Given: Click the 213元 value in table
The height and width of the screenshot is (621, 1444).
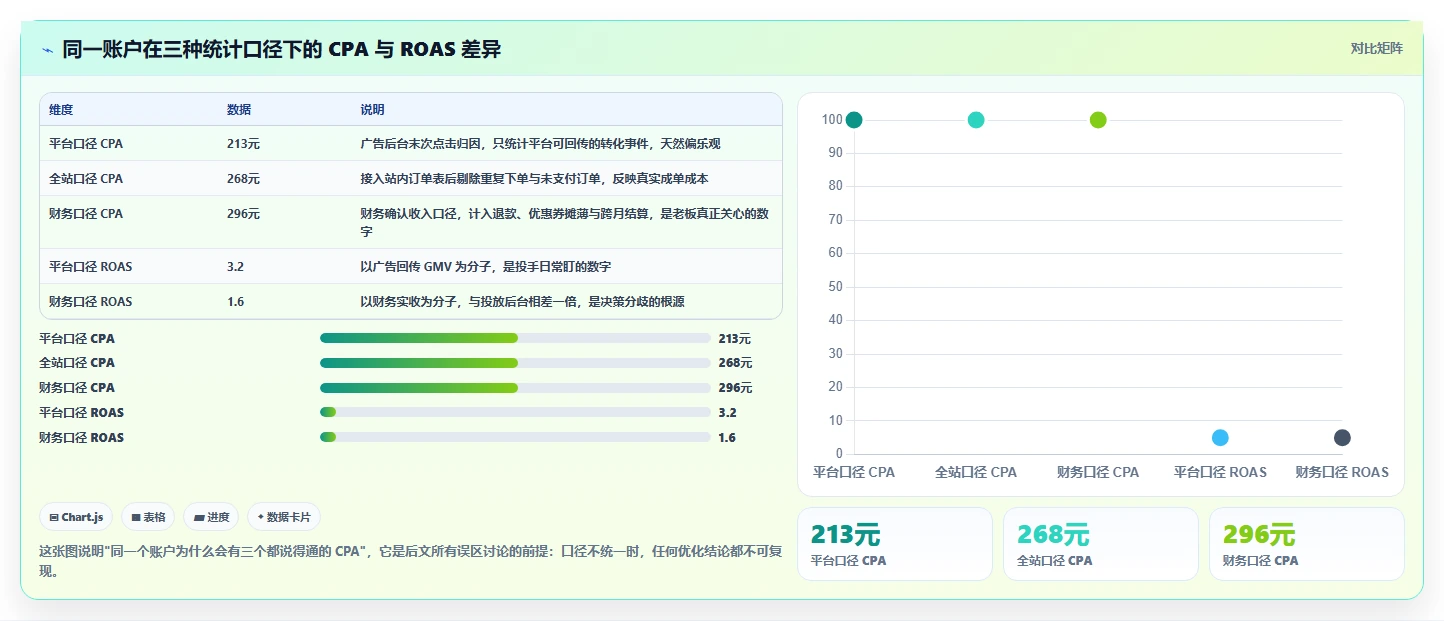Looking at the screenshot, I should pyautogui.click(x=243, y=144).
